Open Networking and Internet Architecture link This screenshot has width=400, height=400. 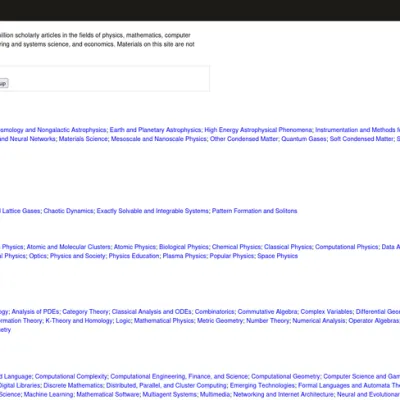pos(283,394)
